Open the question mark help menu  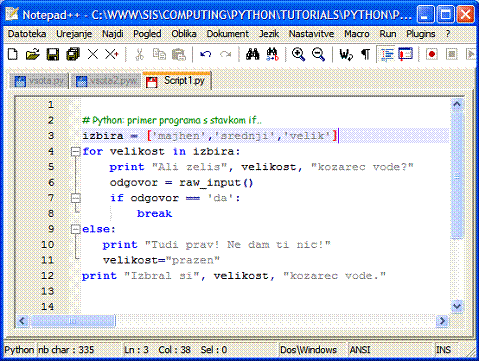click(x=448, y=34)
